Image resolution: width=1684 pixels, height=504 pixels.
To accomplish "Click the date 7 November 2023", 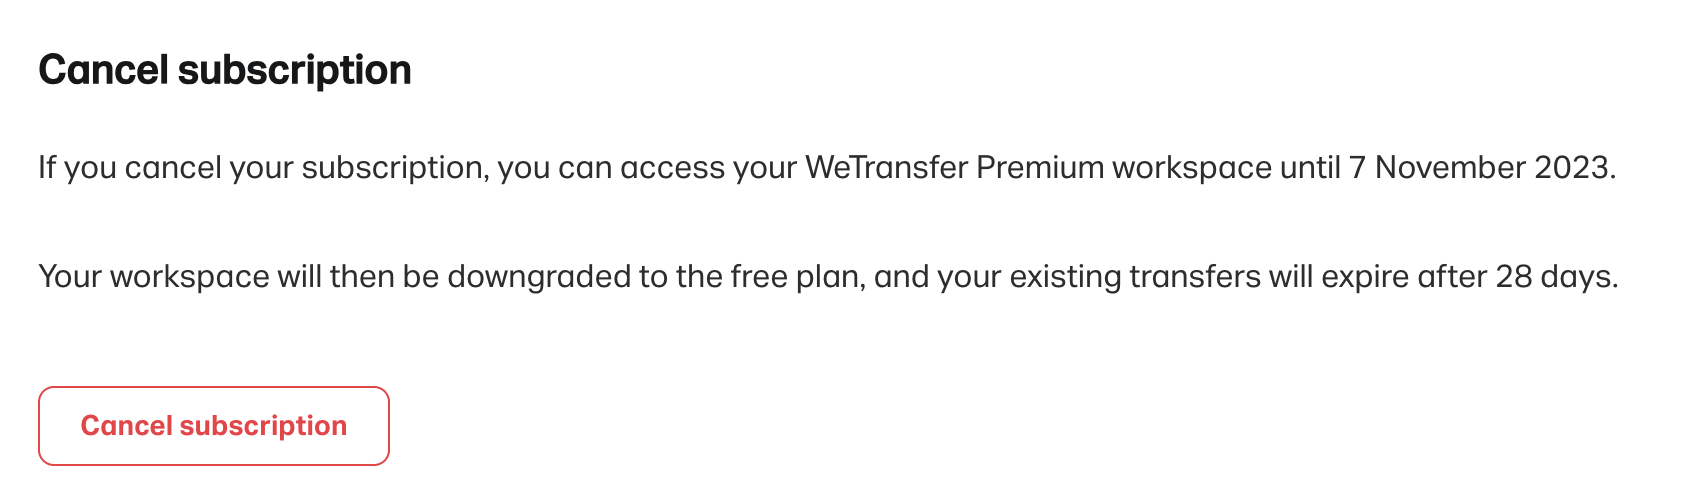I will [x=1482, y=167].
